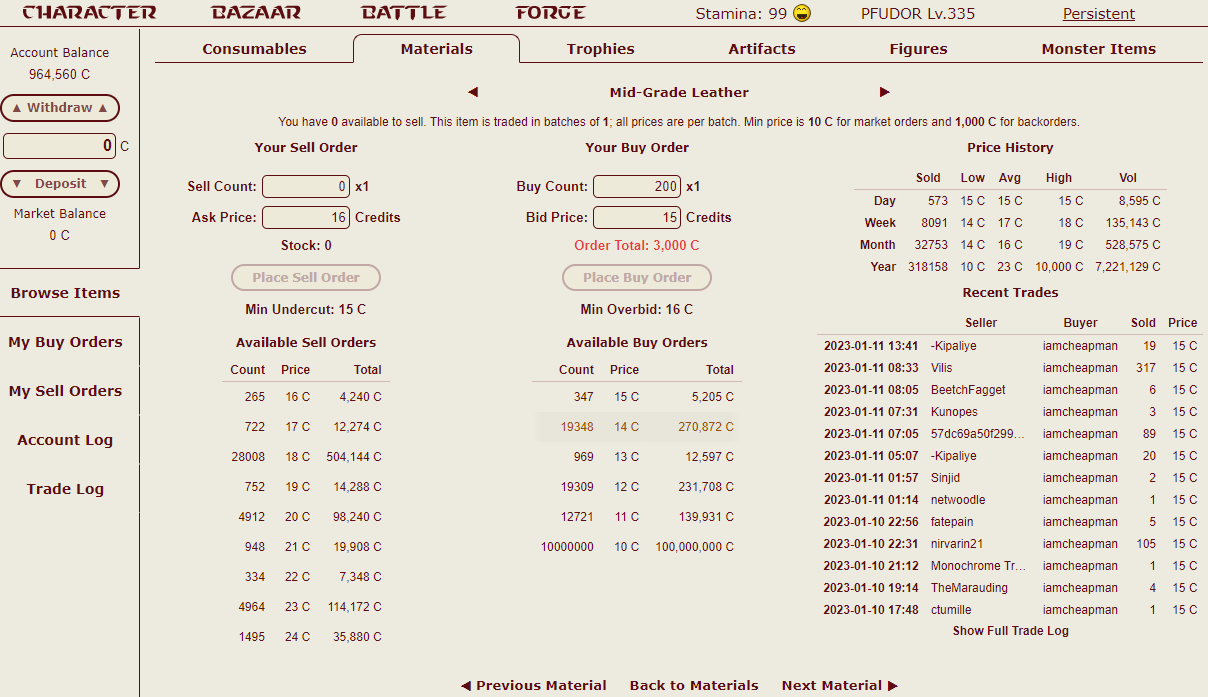
Task: Click seller name Vilis in trades
Action: pyautogui.click(x=942, y=368)
